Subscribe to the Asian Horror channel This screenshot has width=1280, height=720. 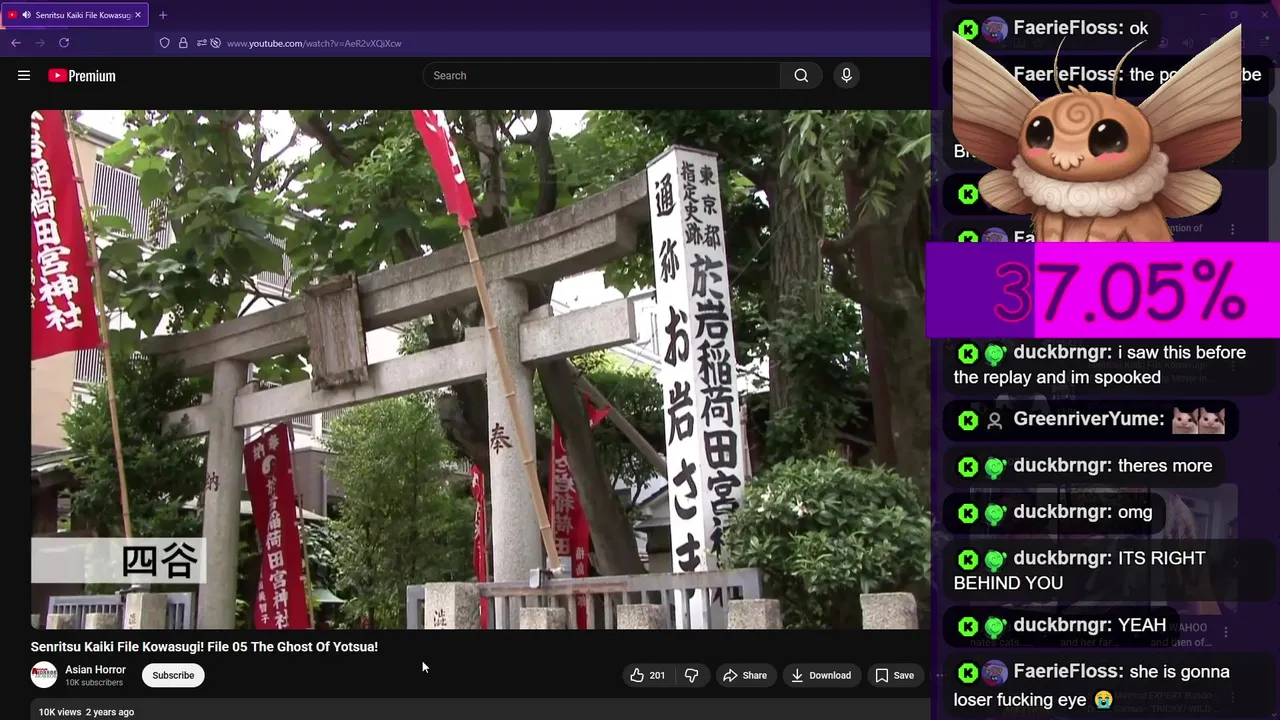coord(173,675)
